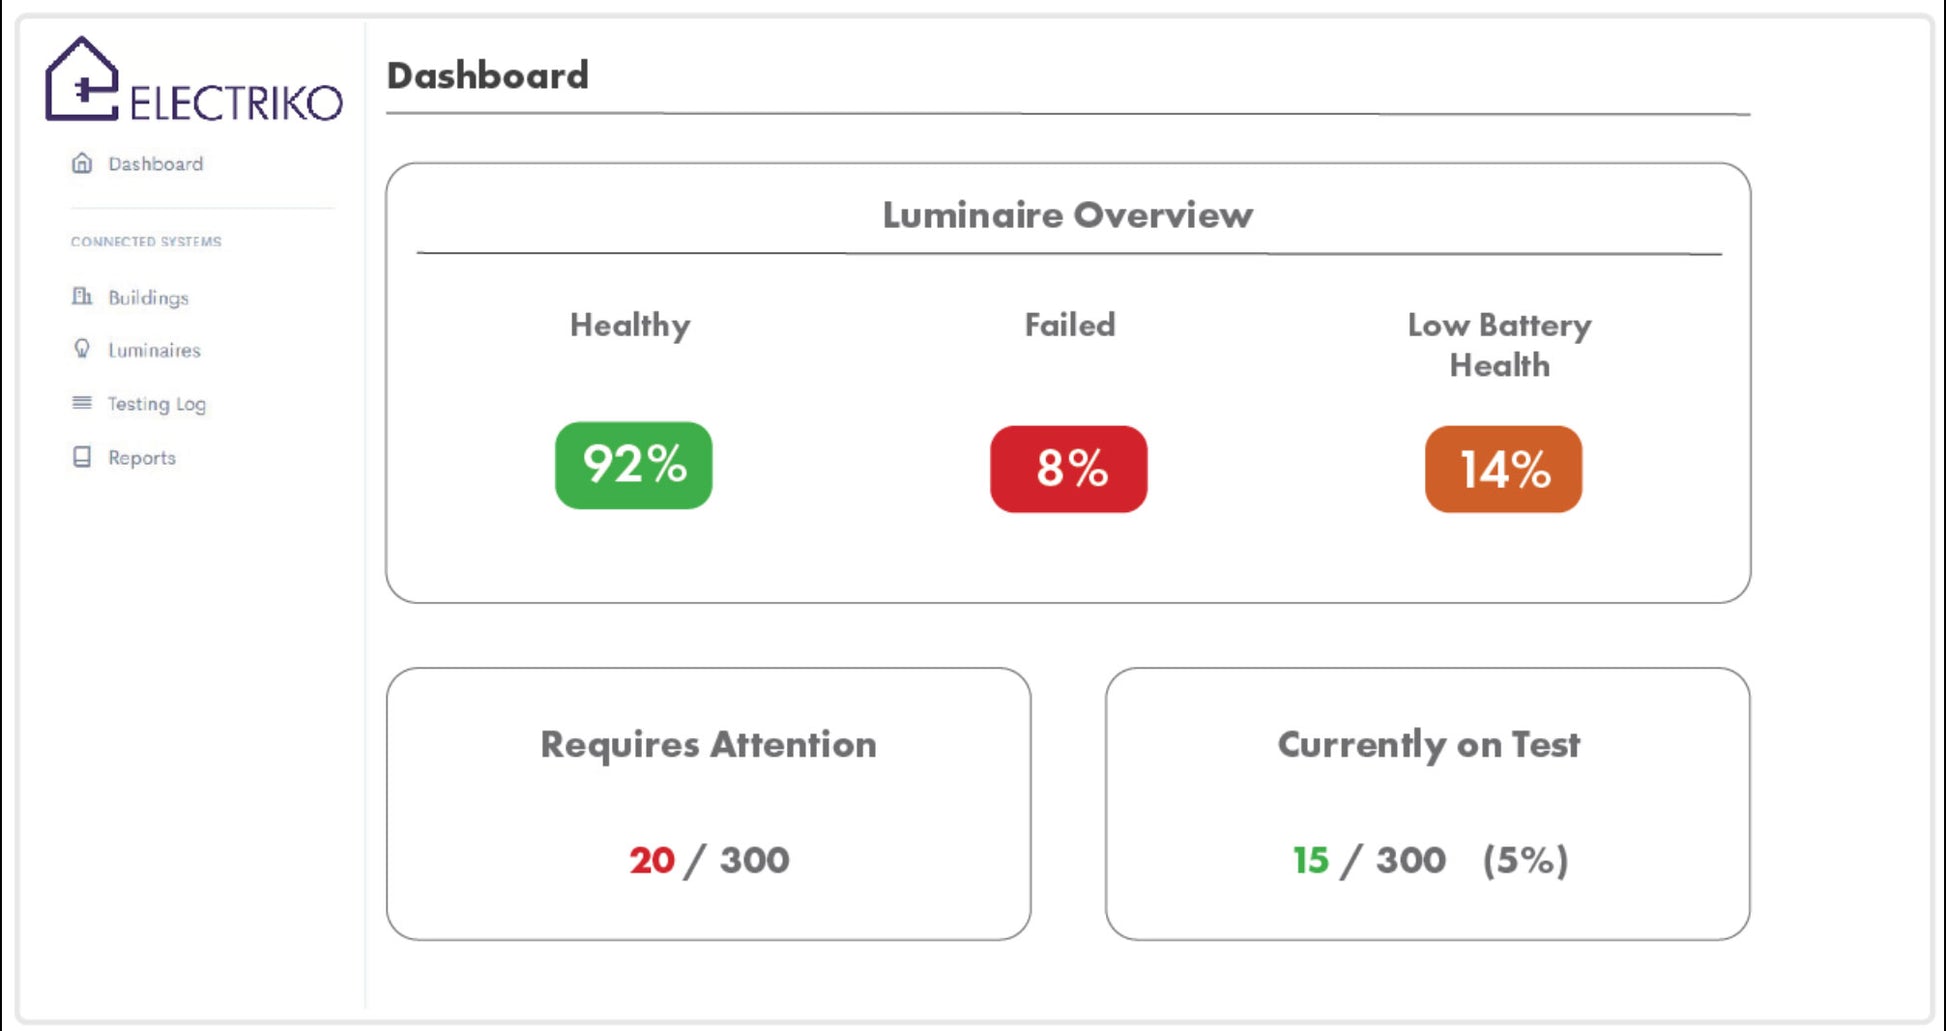Click the Electriko house logo icon
1946x1031 pixels.
82,80
